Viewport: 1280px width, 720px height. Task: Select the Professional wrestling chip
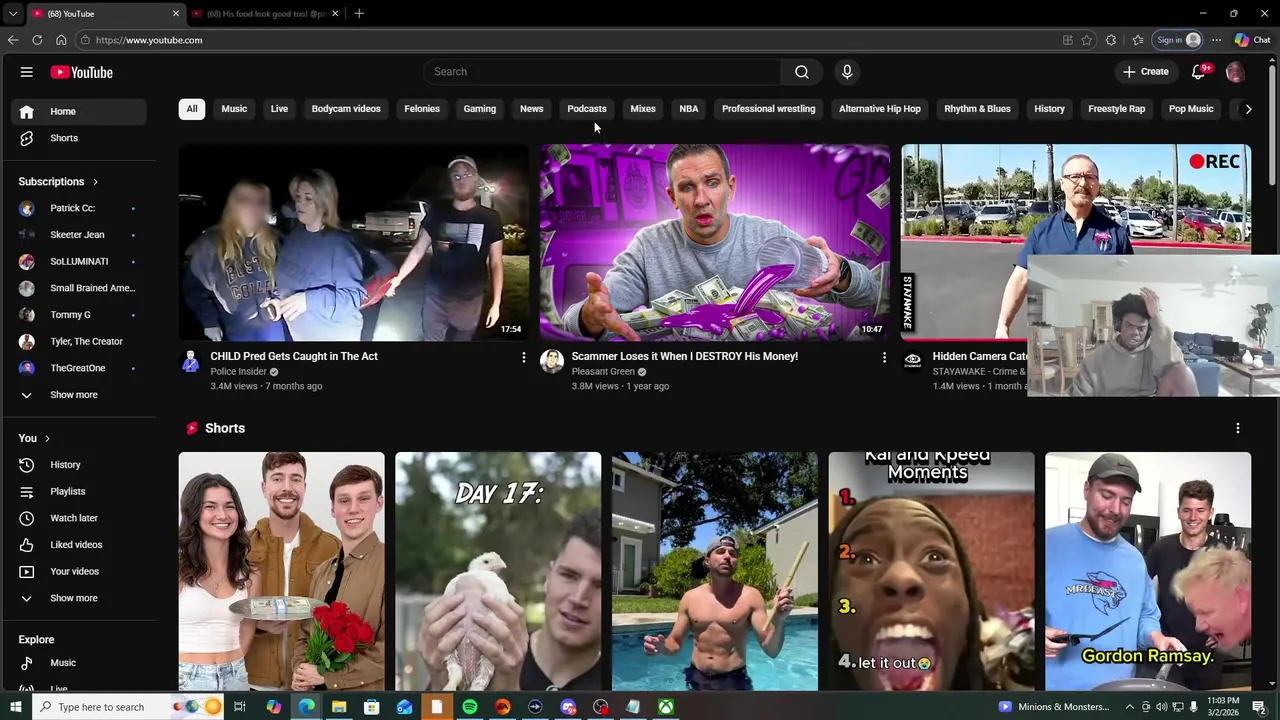pos(769,109)
